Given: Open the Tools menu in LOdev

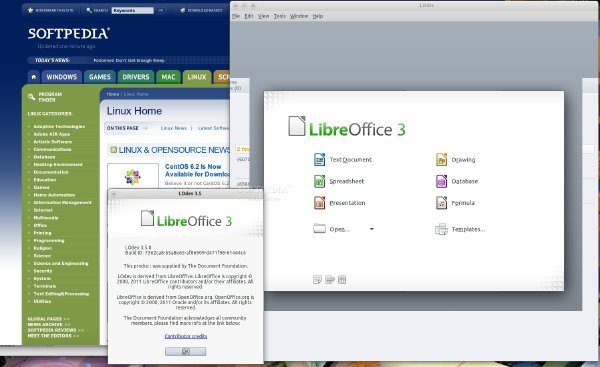Looking at the screenshot, I should pyautogui.click(x=280, y=16).
